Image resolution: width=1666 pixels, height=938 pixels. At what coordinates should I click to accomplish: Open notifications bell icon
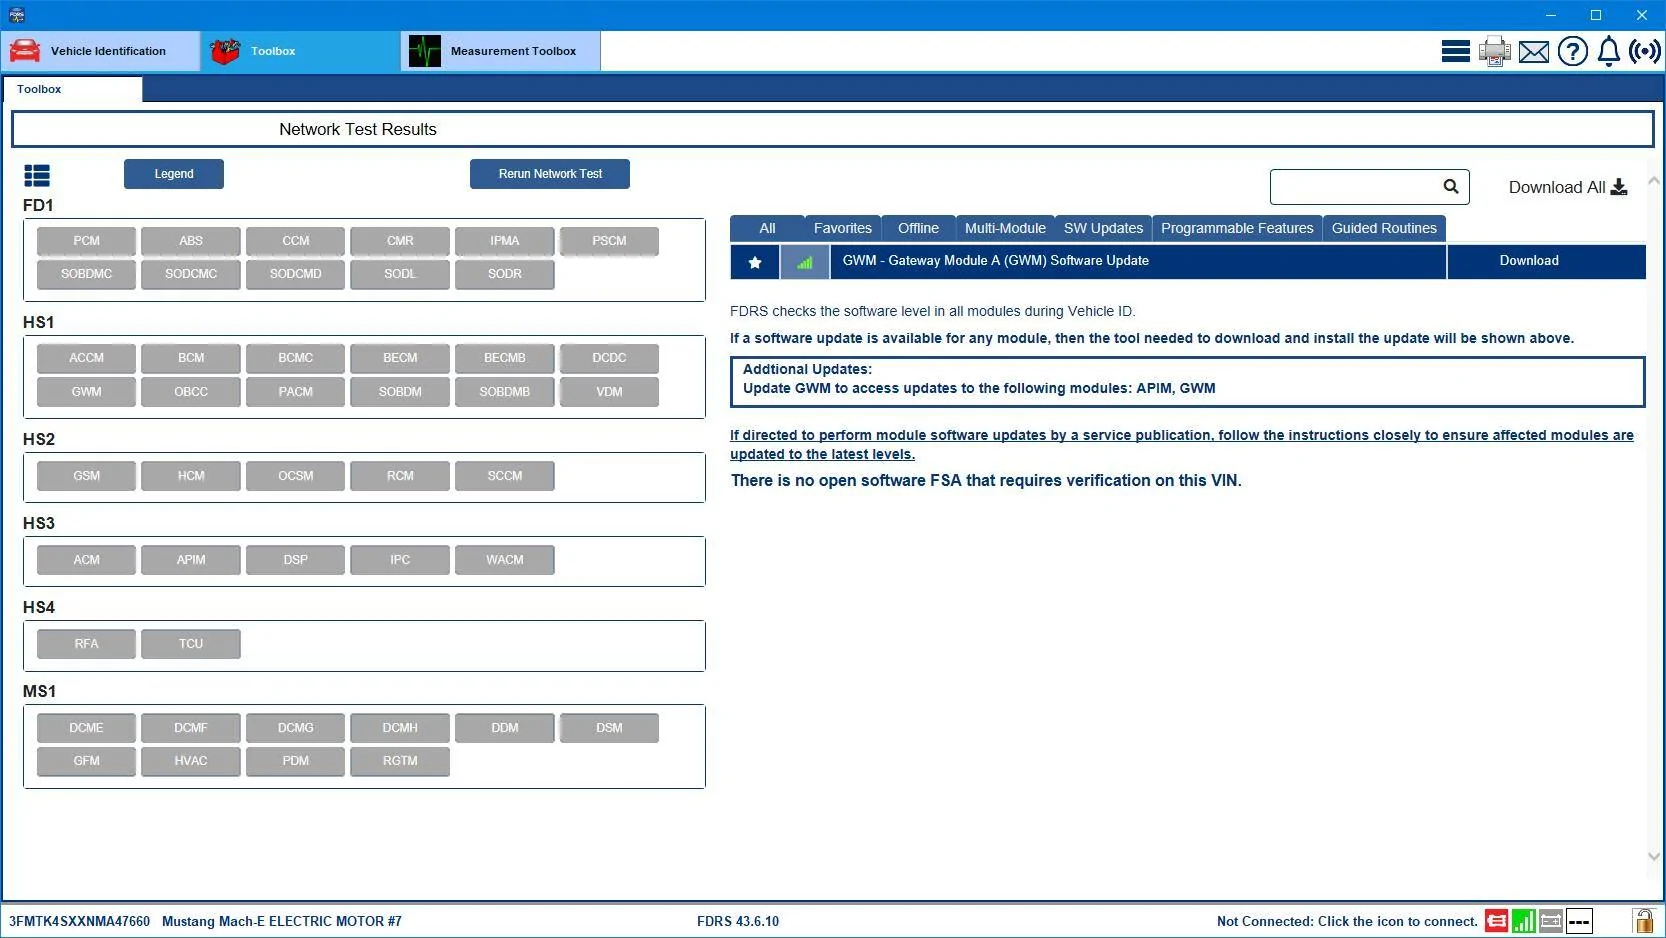point(1608,51)
